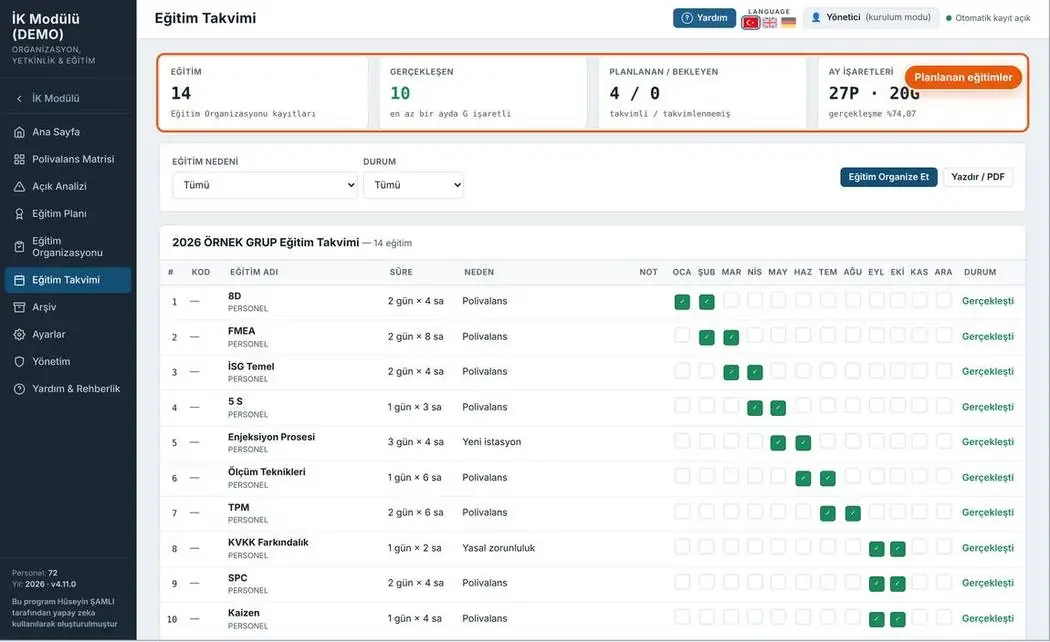Click the Eğitim Planı ribbon icon
The image size is (1050, 642).
tap(19, 214)
